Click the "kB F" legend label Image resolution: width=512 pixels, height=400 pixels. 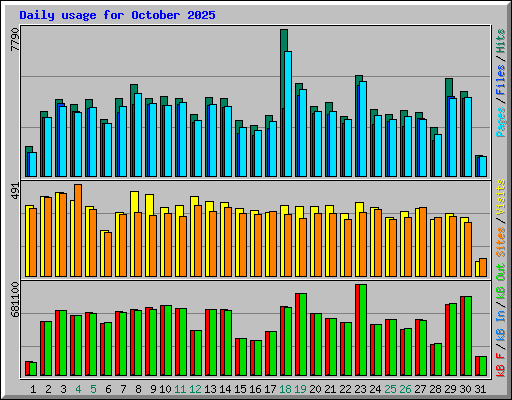501,364
